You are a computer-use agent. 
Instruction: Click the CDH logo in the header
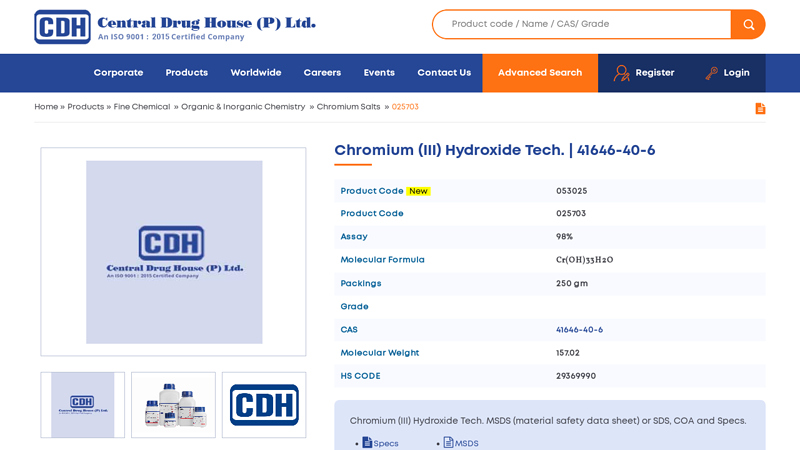tap(62, 27)
